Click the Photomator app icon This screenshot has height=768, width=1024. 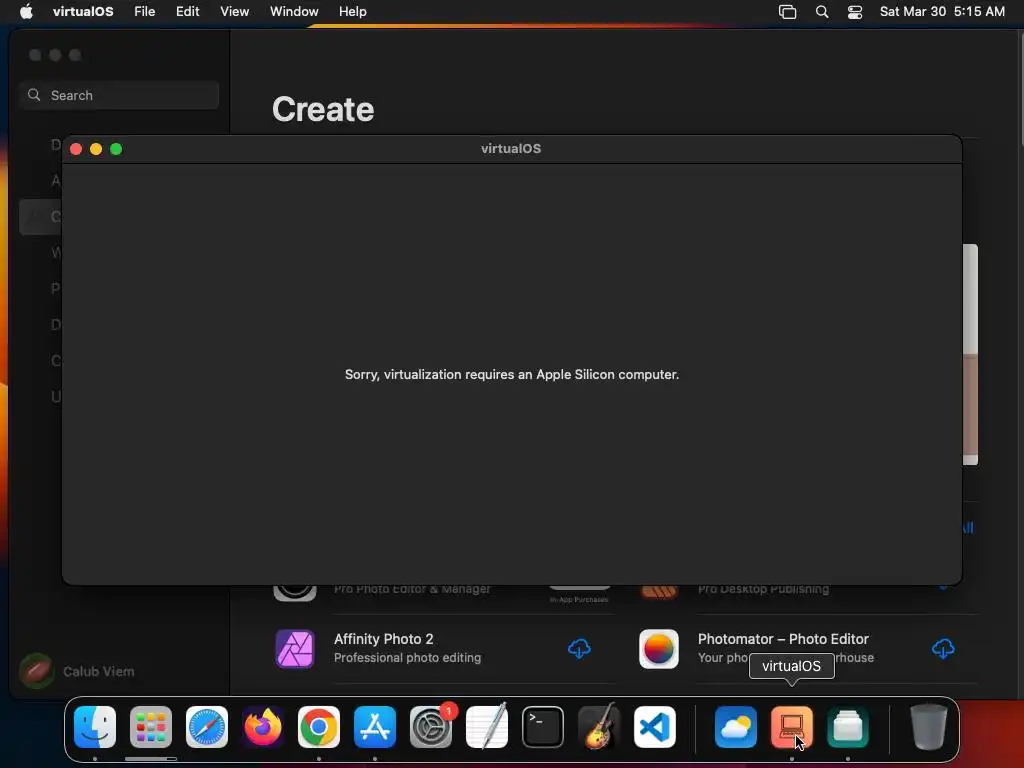coord(658,648)
